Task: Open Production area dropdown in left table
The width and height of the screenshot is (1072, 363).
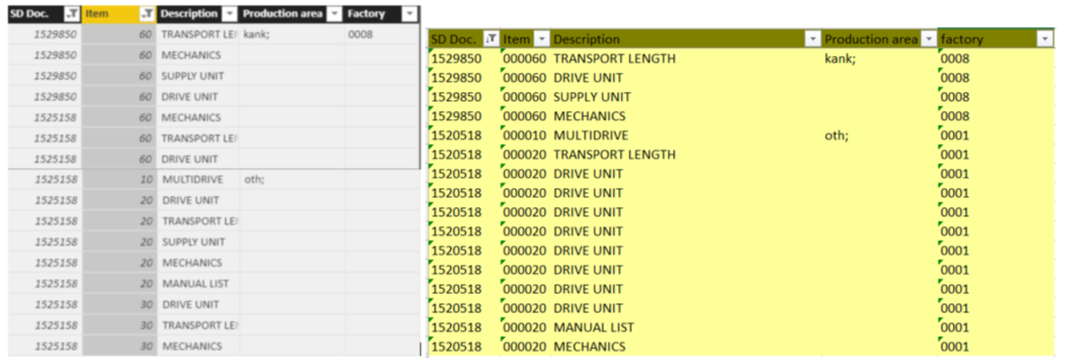Action: pos(334,14)
